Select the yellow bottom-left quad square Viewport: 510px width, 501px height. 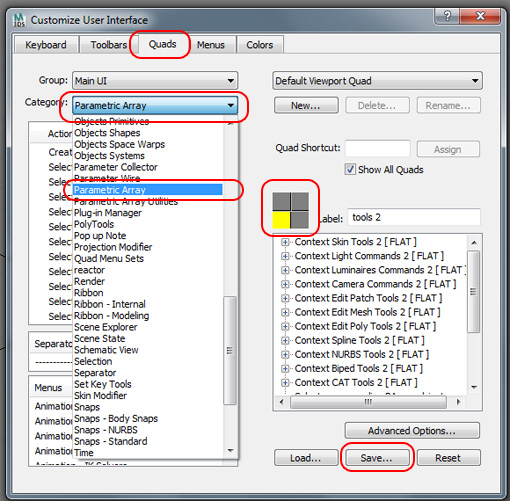click(x=281, y=220)
